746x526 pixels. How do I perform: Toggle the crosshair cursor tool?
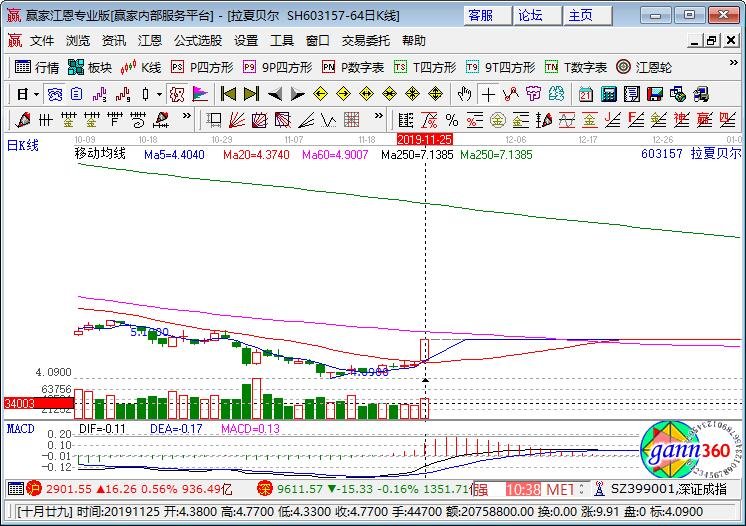point(488,94)
